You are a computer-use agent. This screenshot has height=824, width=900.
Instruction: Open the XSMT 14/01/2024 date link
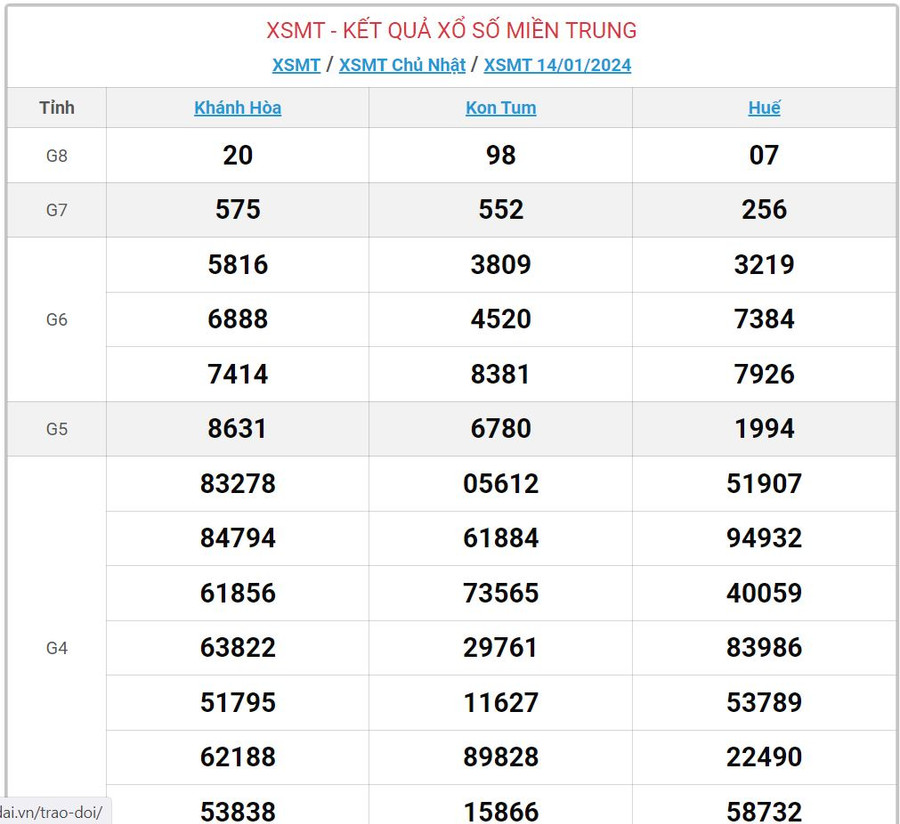click(557, 65)
